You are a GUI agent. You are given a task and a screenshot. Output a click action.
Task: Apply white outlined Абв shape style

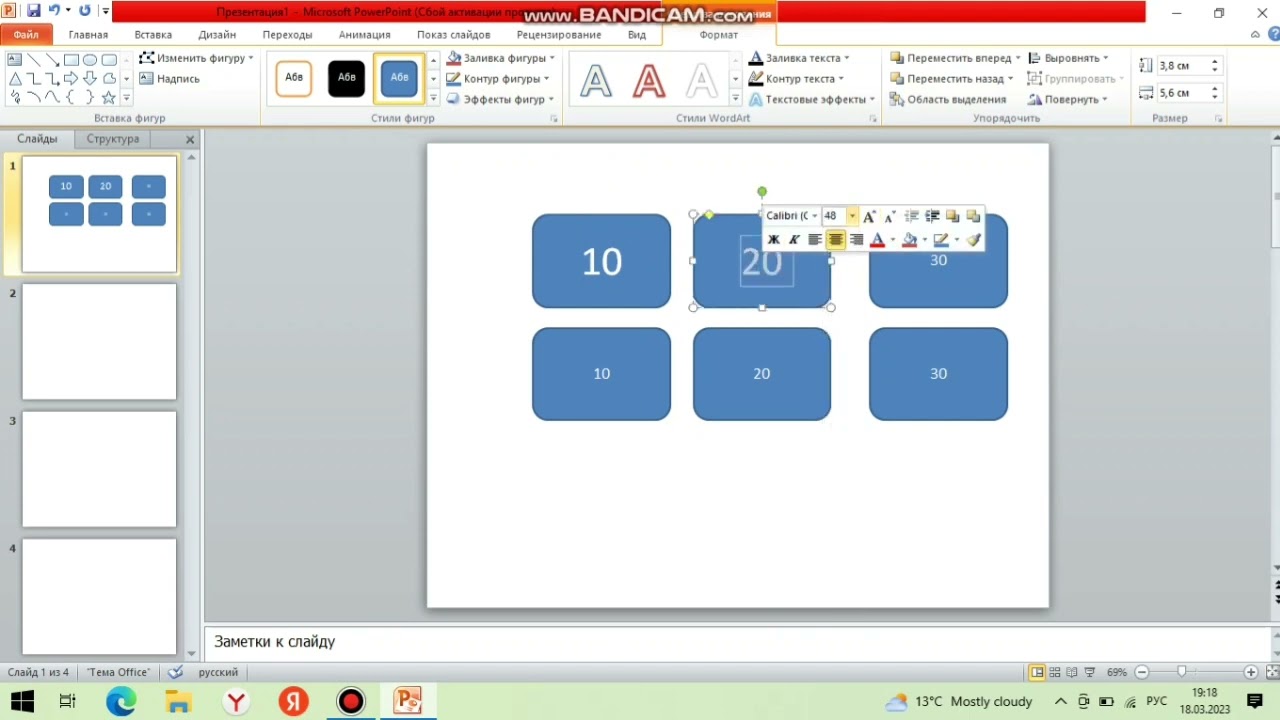point(294,78)
